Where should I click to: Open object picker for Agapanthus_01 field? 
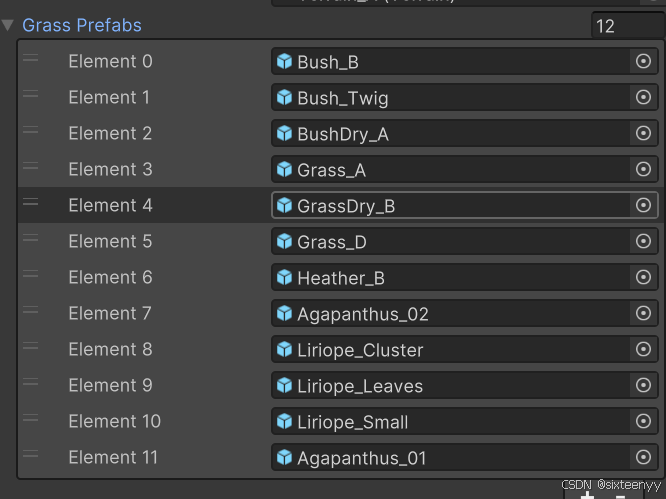643,458
